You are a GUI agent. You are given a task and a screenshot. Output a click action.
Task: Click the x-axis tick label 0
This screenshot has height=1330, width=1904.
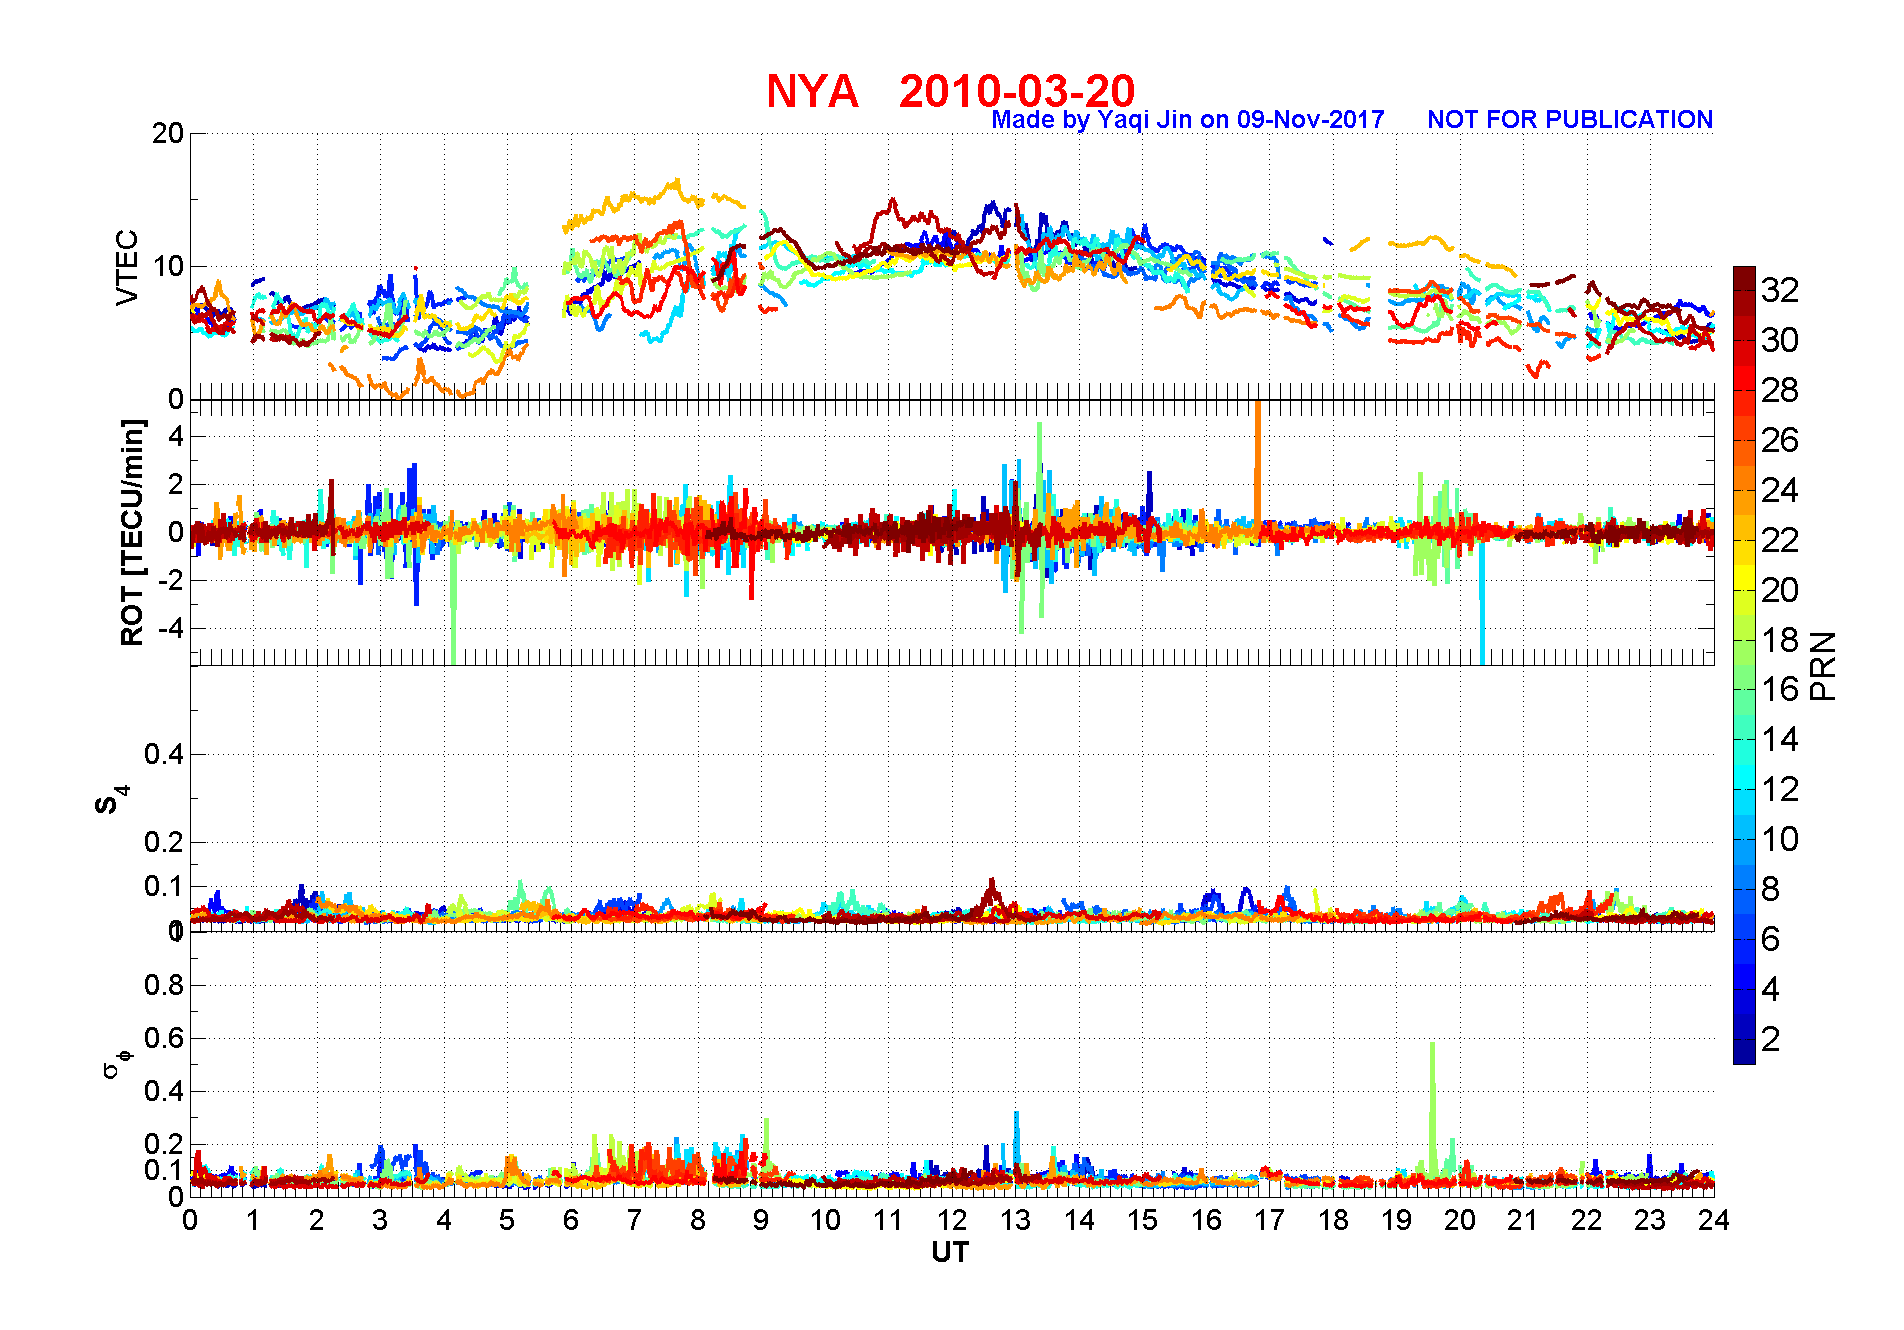(x=190, y=1220)
